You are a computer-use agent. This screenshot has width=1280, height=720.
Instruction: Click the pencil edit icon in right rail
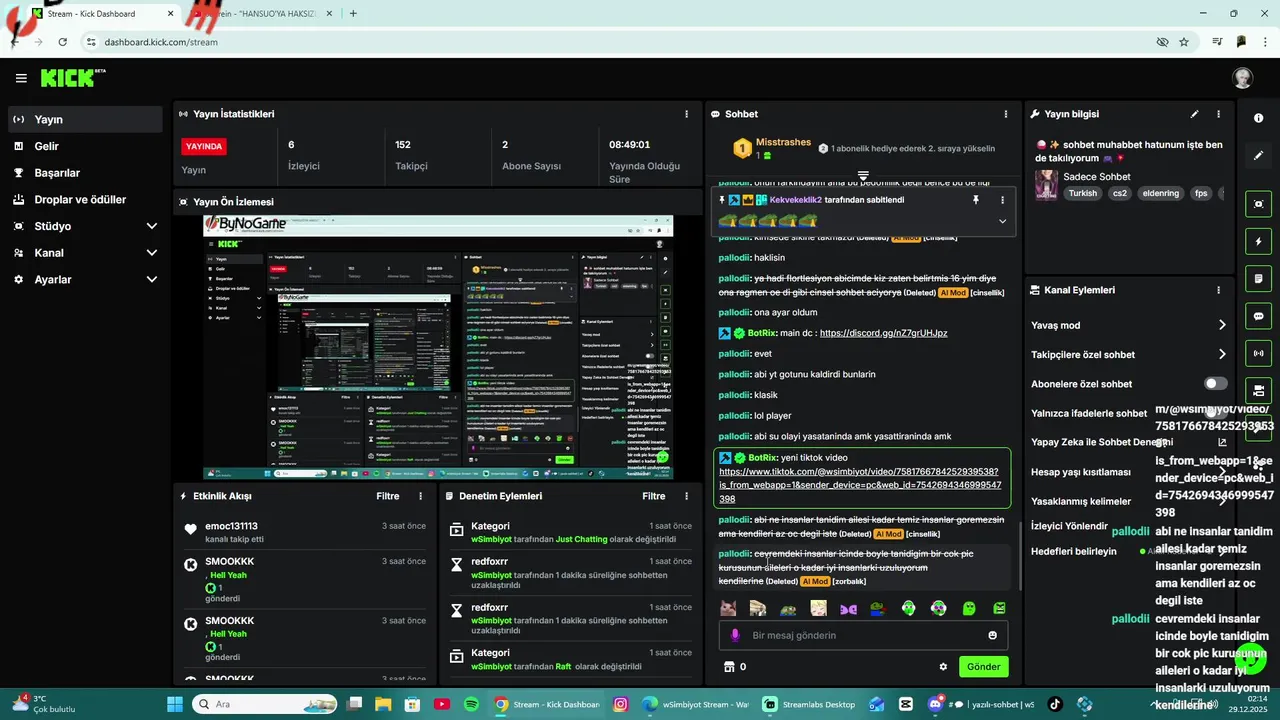[1258, 156]
